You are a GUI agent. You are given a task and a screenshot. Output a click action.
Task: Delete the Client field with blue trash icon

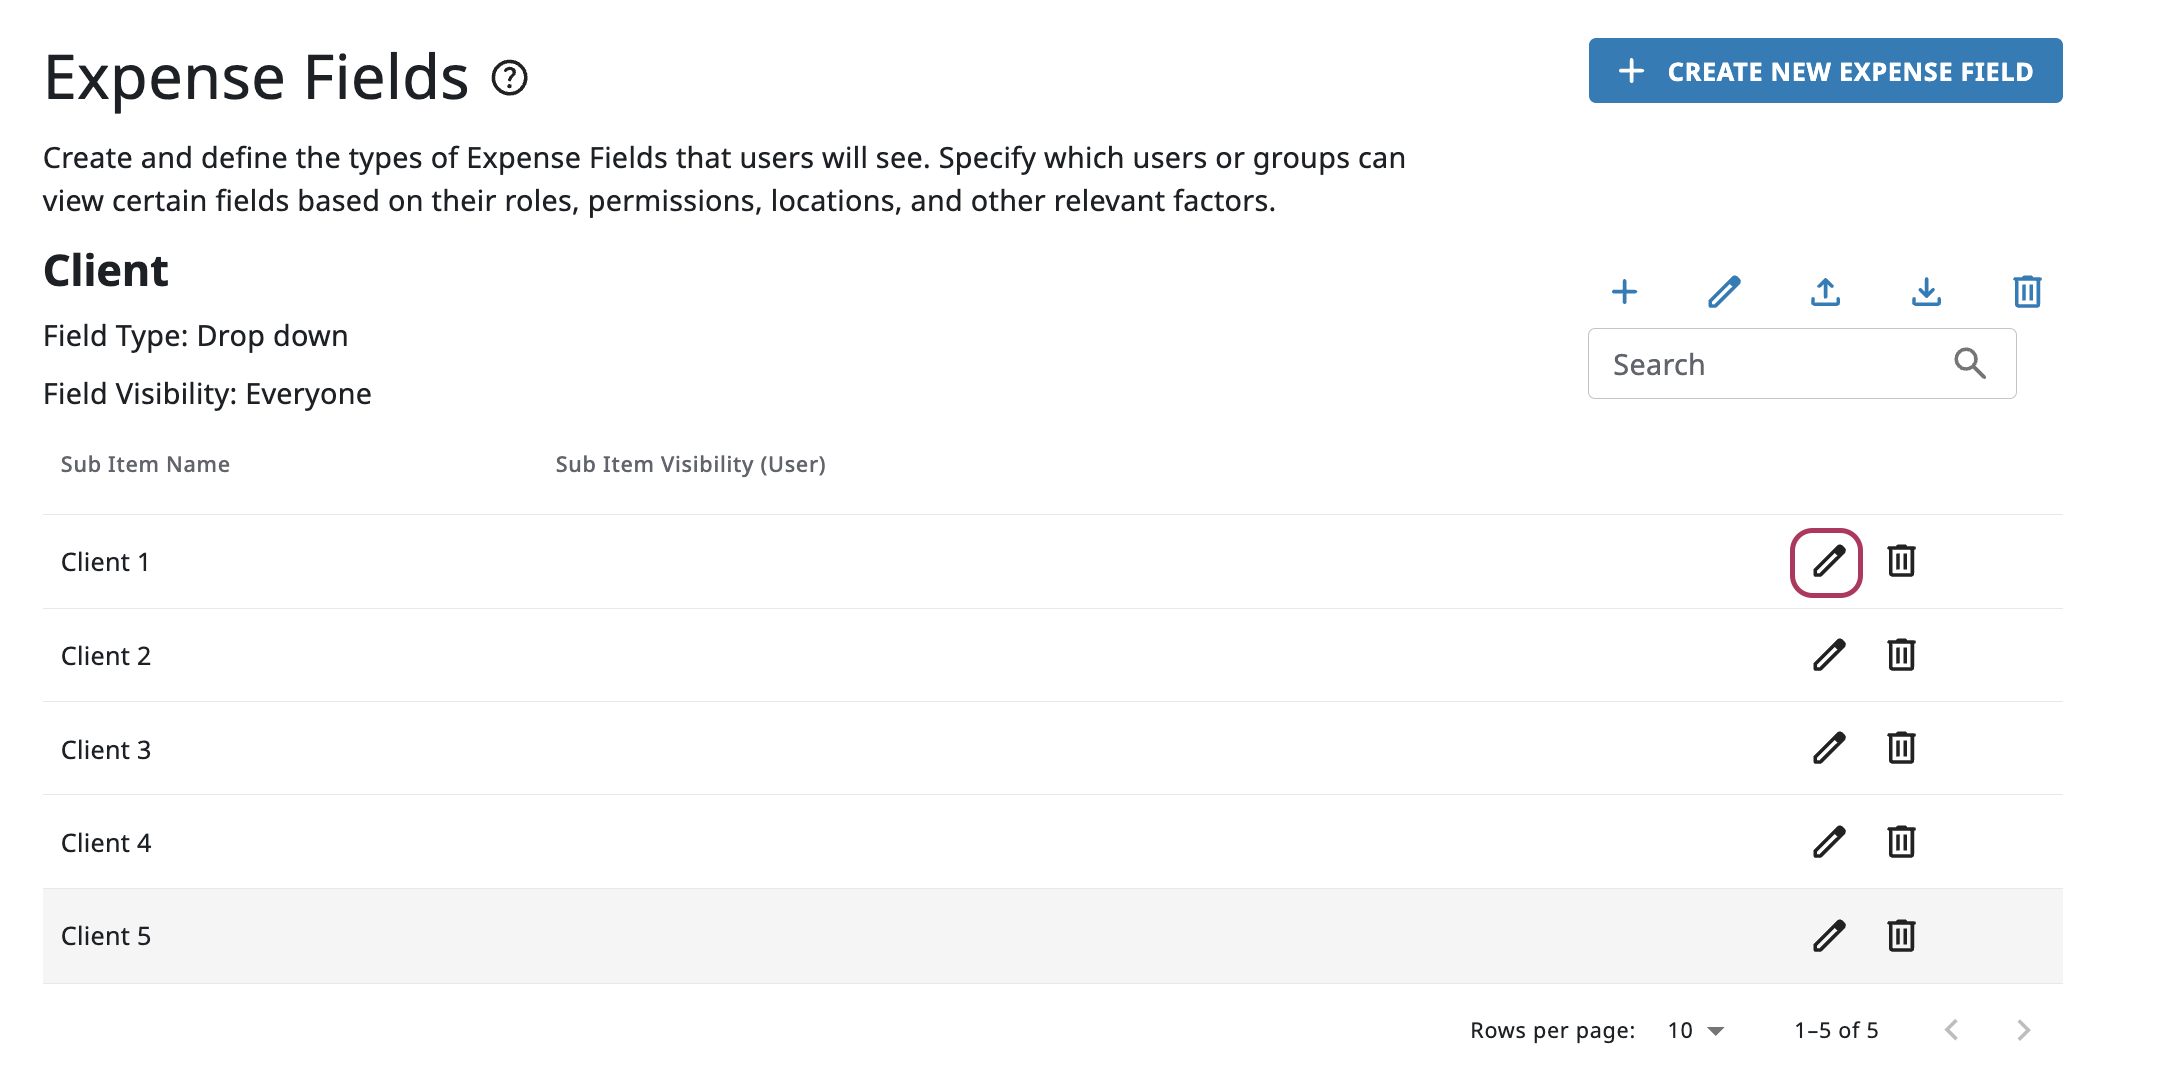(2027, 292)
